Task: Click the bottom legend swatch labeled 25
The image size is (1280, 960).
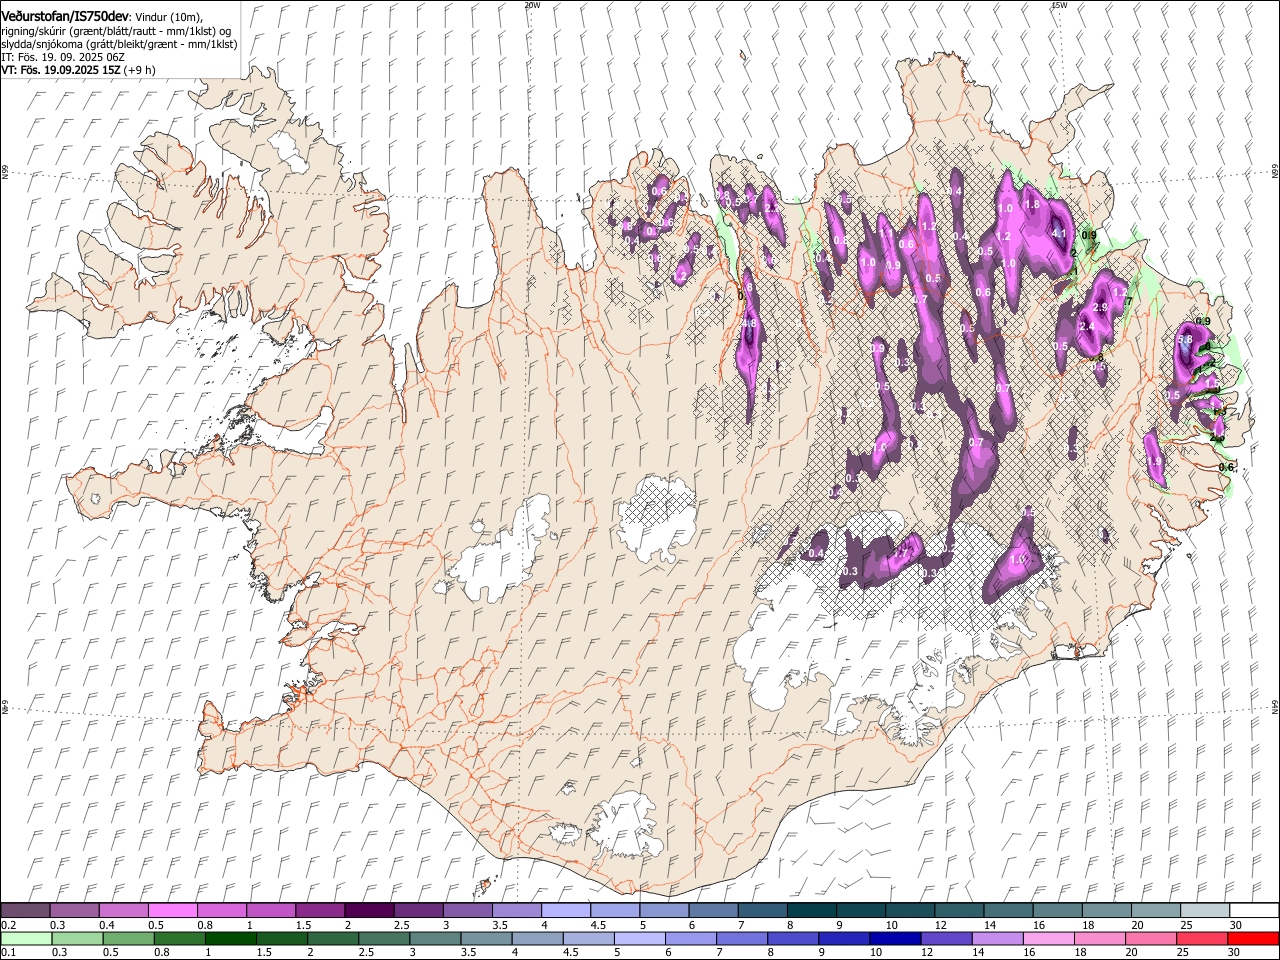Action: click(x=1201, y=938)
